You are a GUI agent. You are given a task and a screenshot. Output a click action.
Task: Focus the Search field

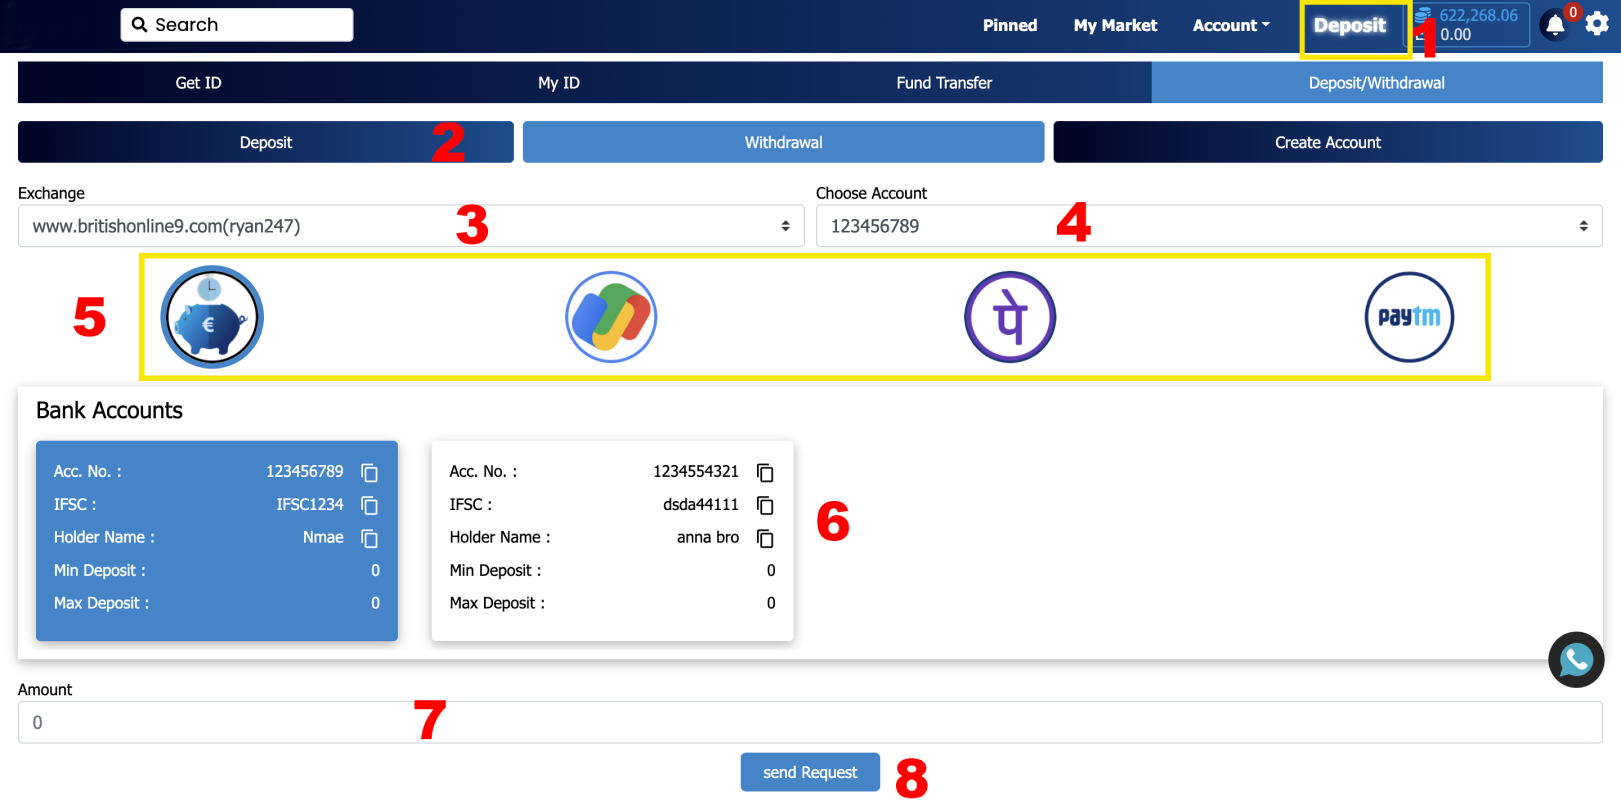pyautogui.click(x=237, y=25)
